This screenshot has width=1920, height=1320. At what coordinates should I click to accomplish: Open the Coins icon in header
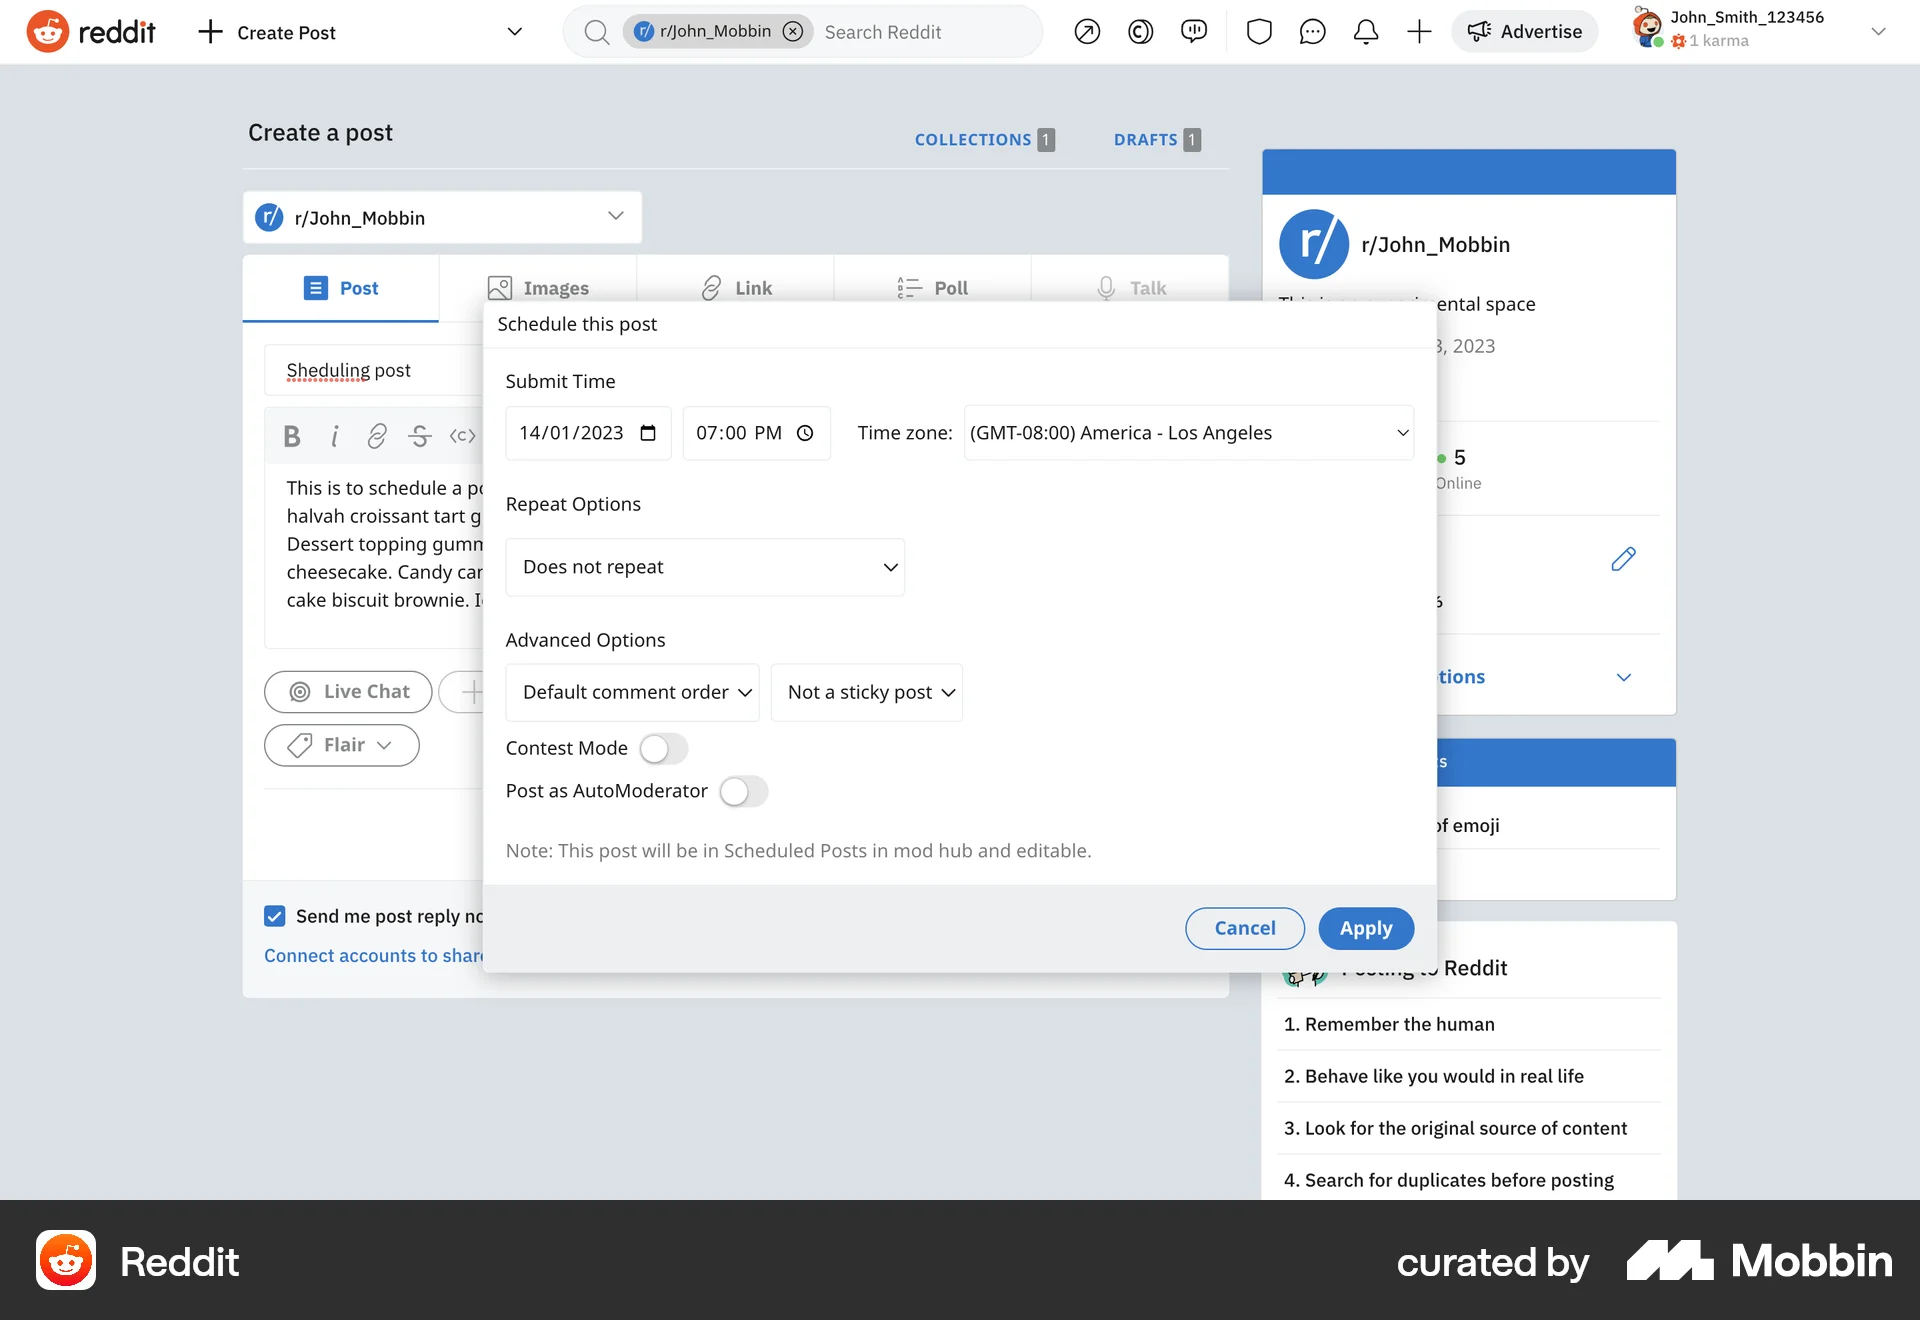click(x=1140, y=32)
